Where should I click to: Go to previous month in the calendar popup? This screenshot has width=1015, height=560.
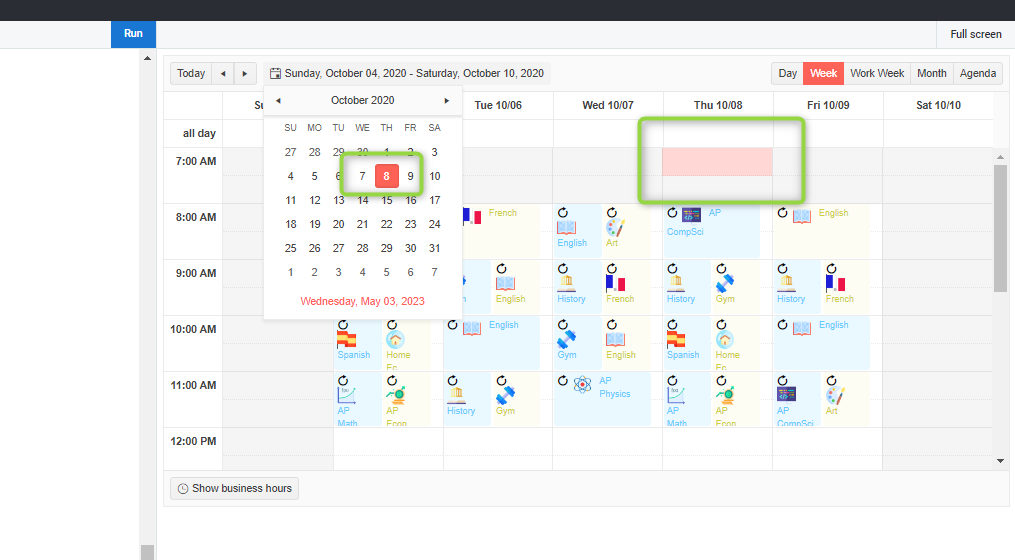point(278,100)
